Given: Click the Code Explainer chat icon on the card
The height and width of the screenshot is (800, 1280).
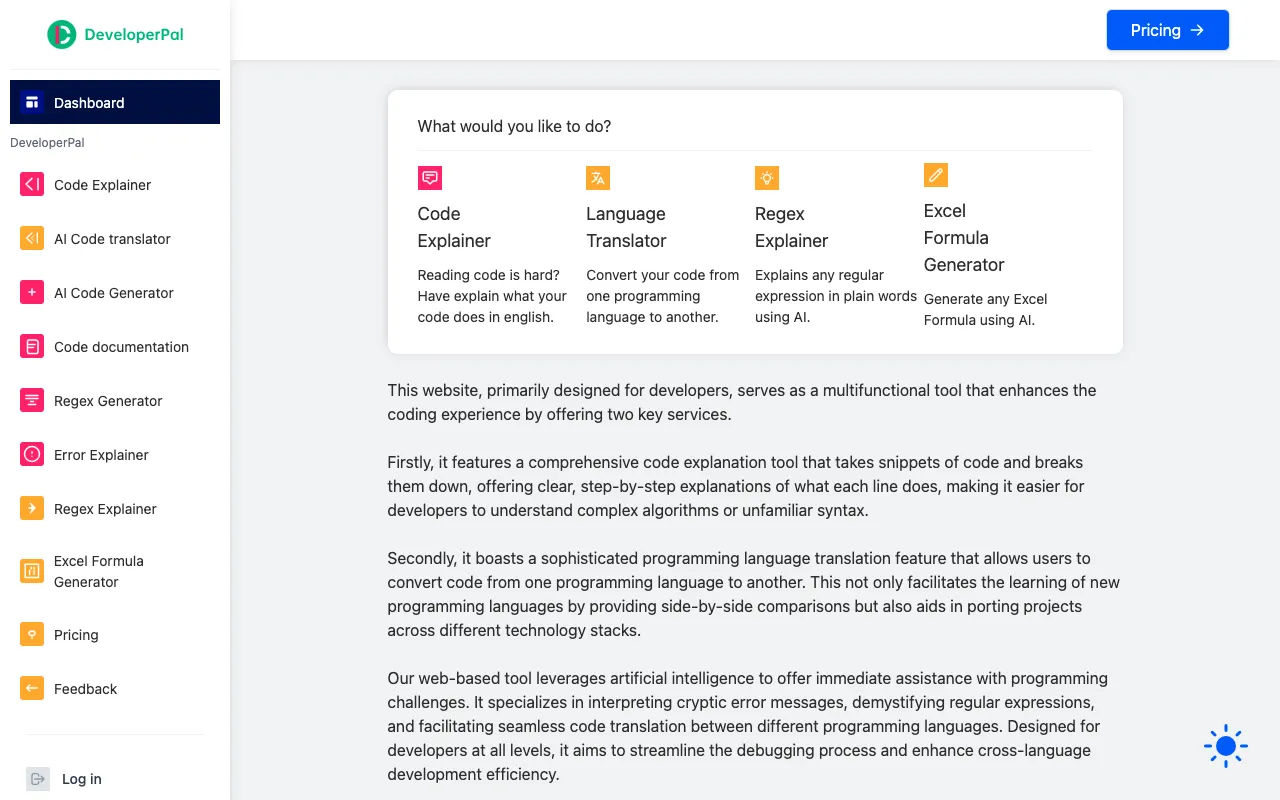Looking at the screenshot, I should click(429, 177).
